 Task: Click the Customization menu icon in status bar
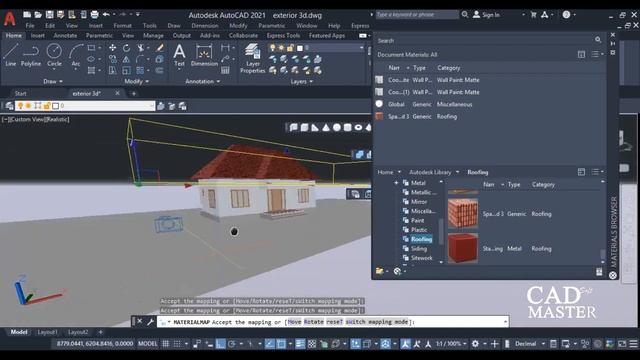pos(633,344)
